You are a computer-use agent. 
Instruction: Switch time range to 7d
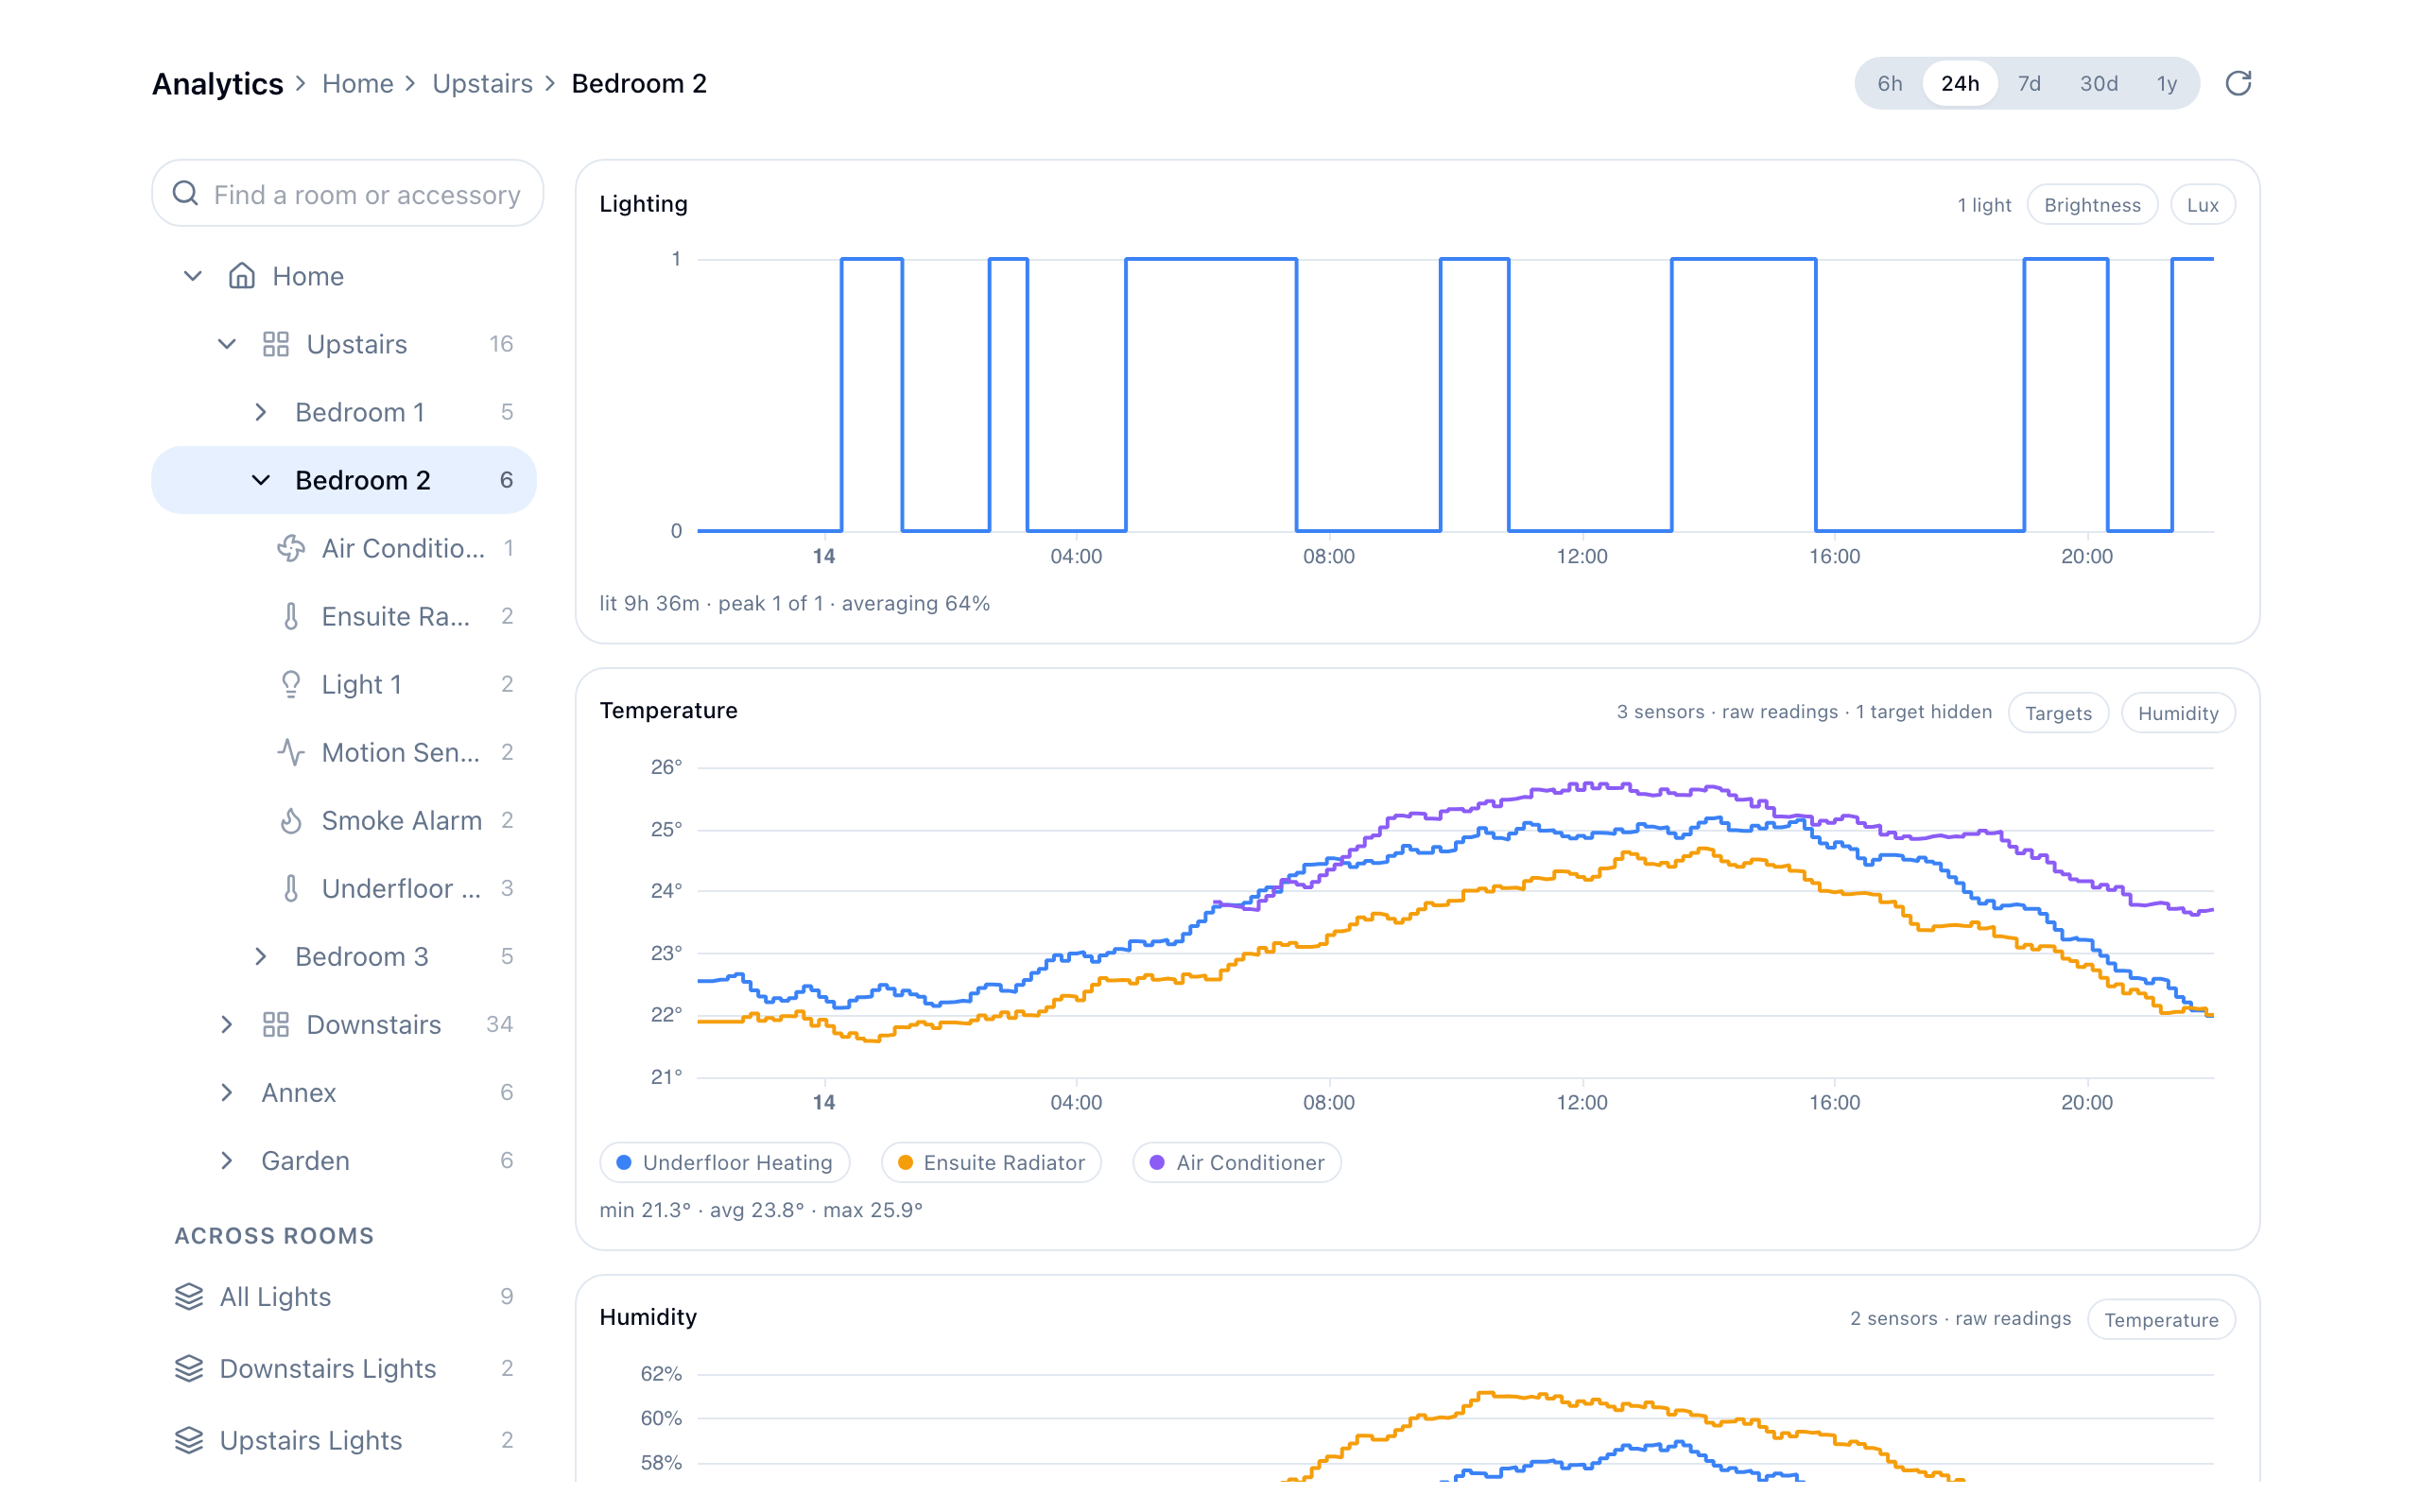pyautogui.click(x=2029, y=83)
